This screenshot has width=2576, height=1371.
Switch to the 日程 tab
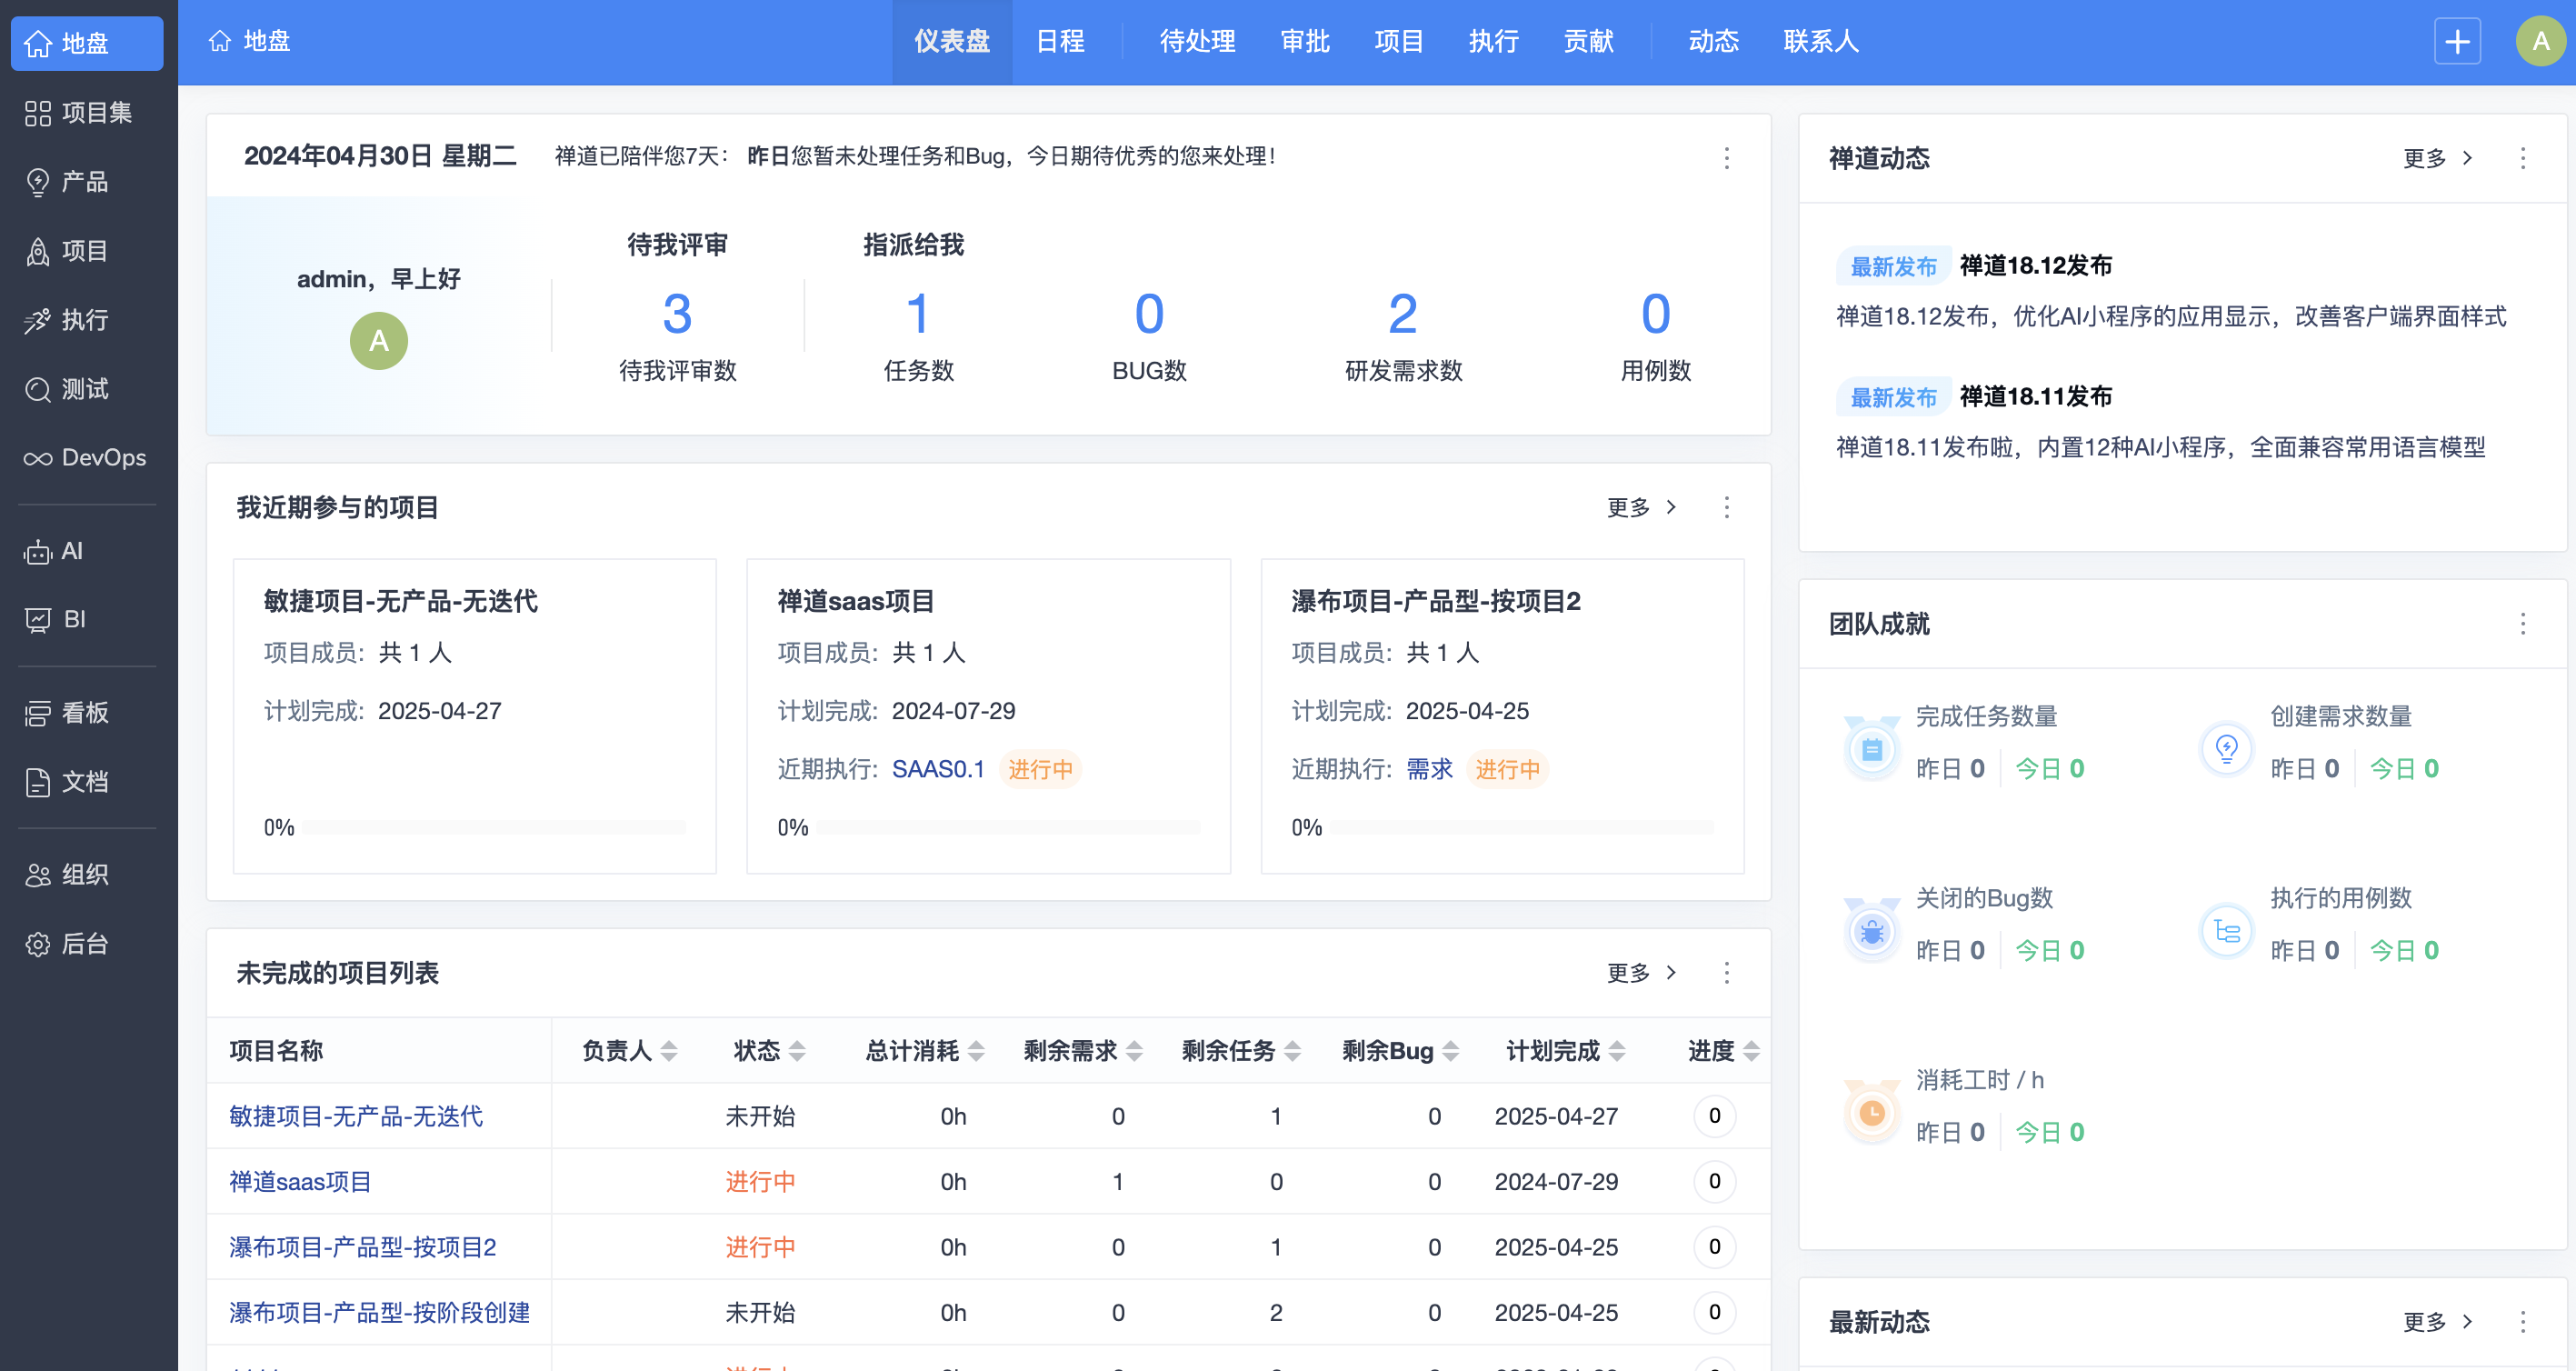click(x=1060, y=42)
